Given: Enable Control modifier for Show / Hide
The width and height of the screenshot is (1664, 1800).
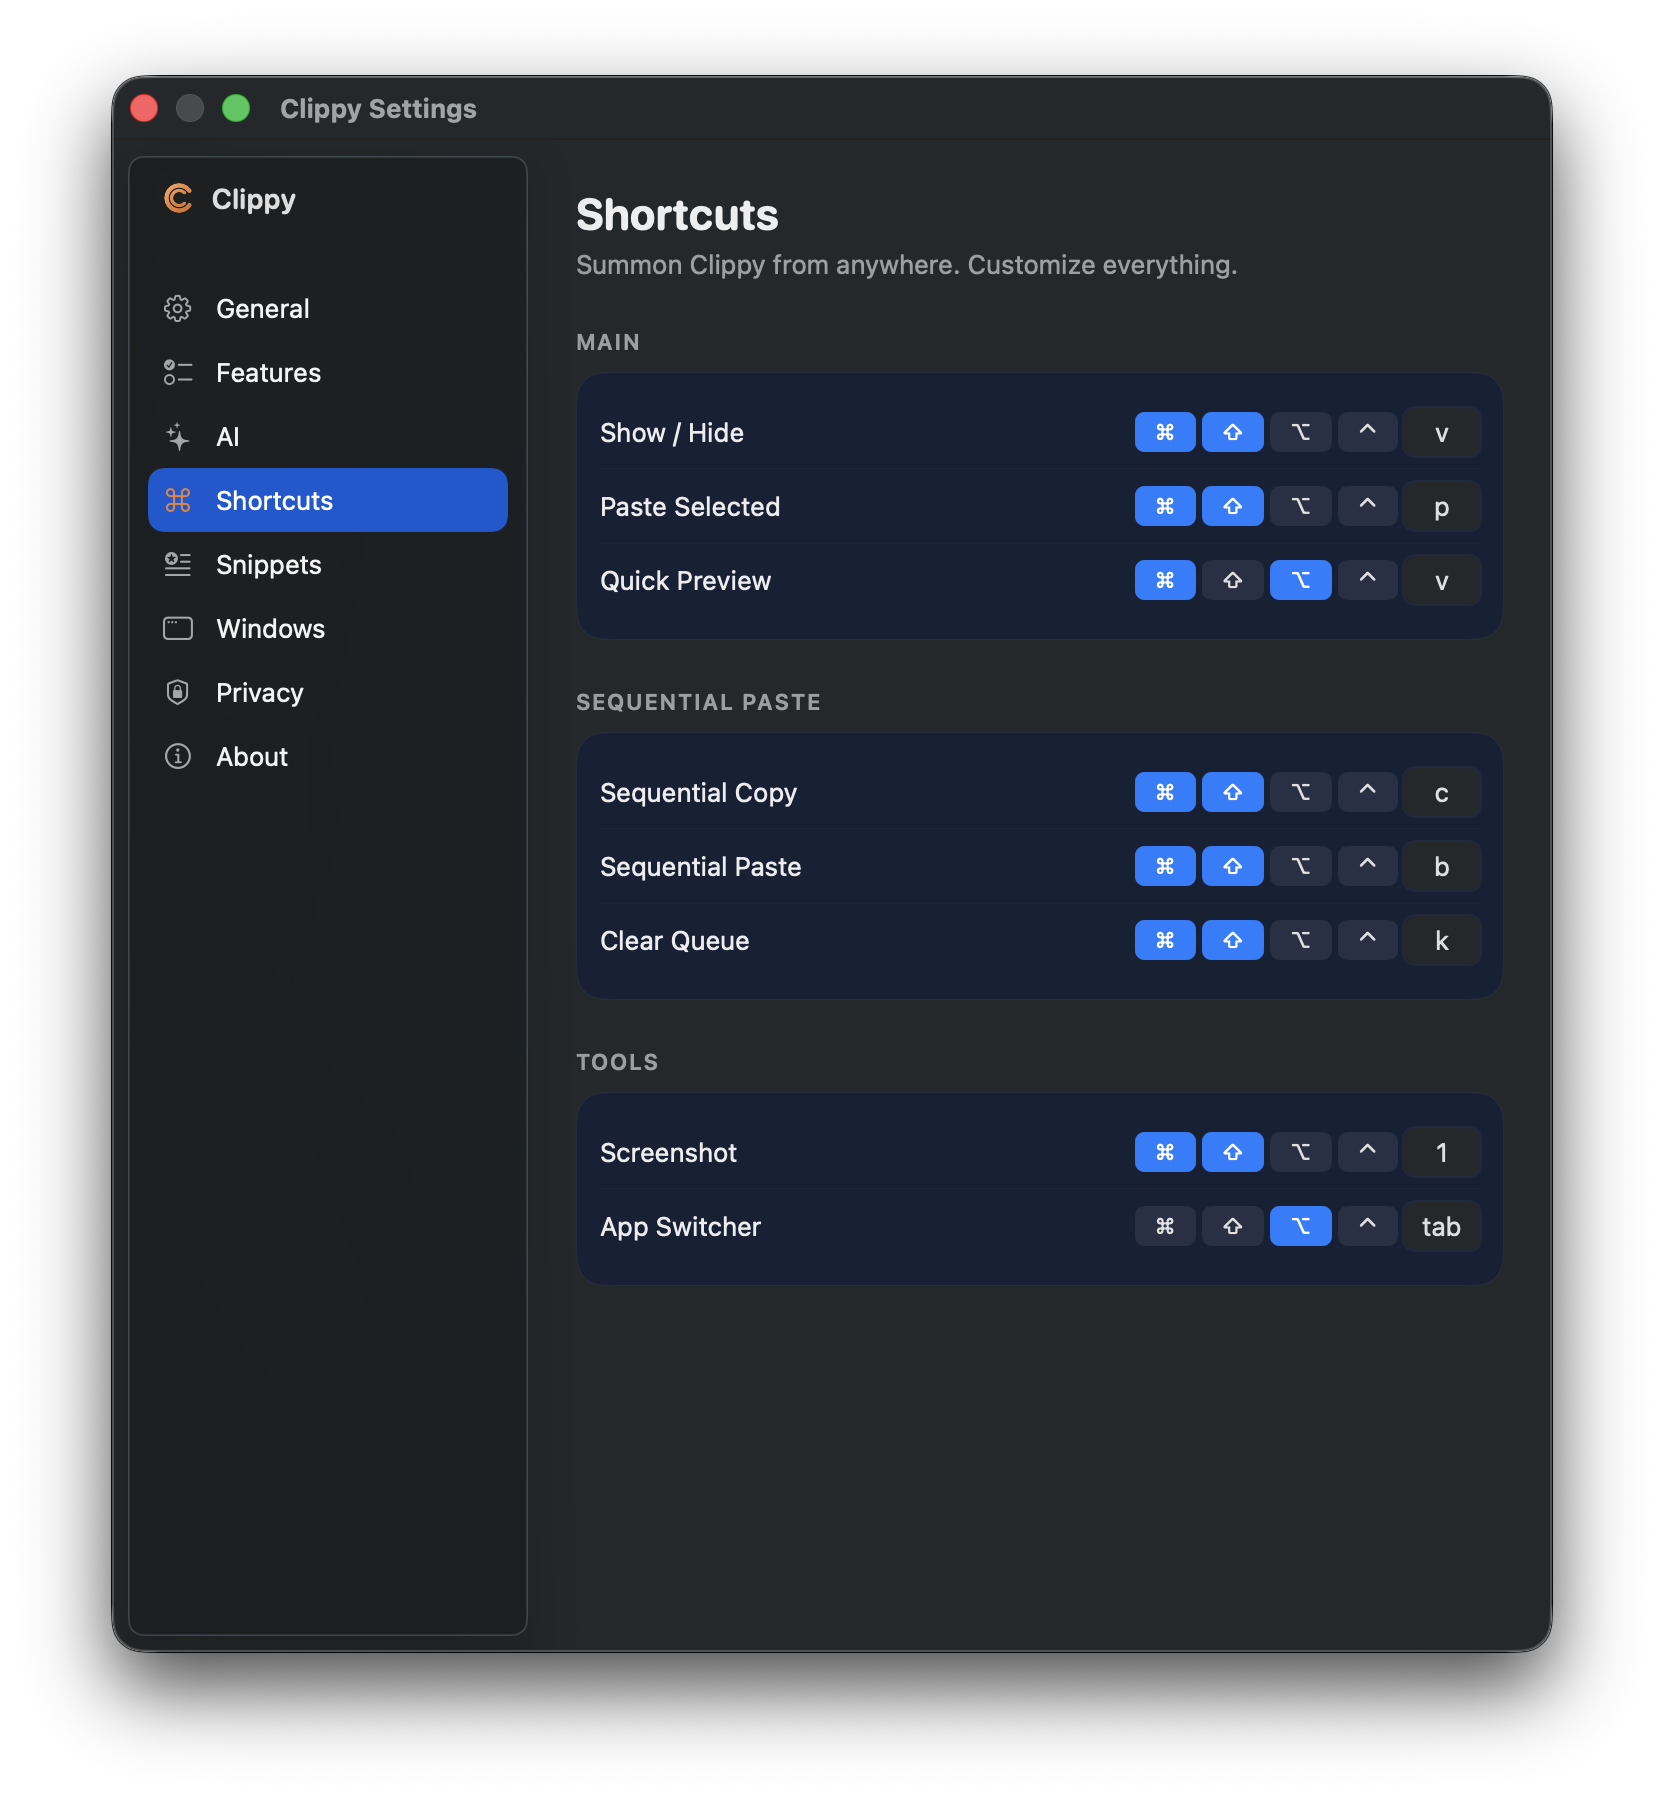Looking at the screenshot, I should coord(1368,433).
